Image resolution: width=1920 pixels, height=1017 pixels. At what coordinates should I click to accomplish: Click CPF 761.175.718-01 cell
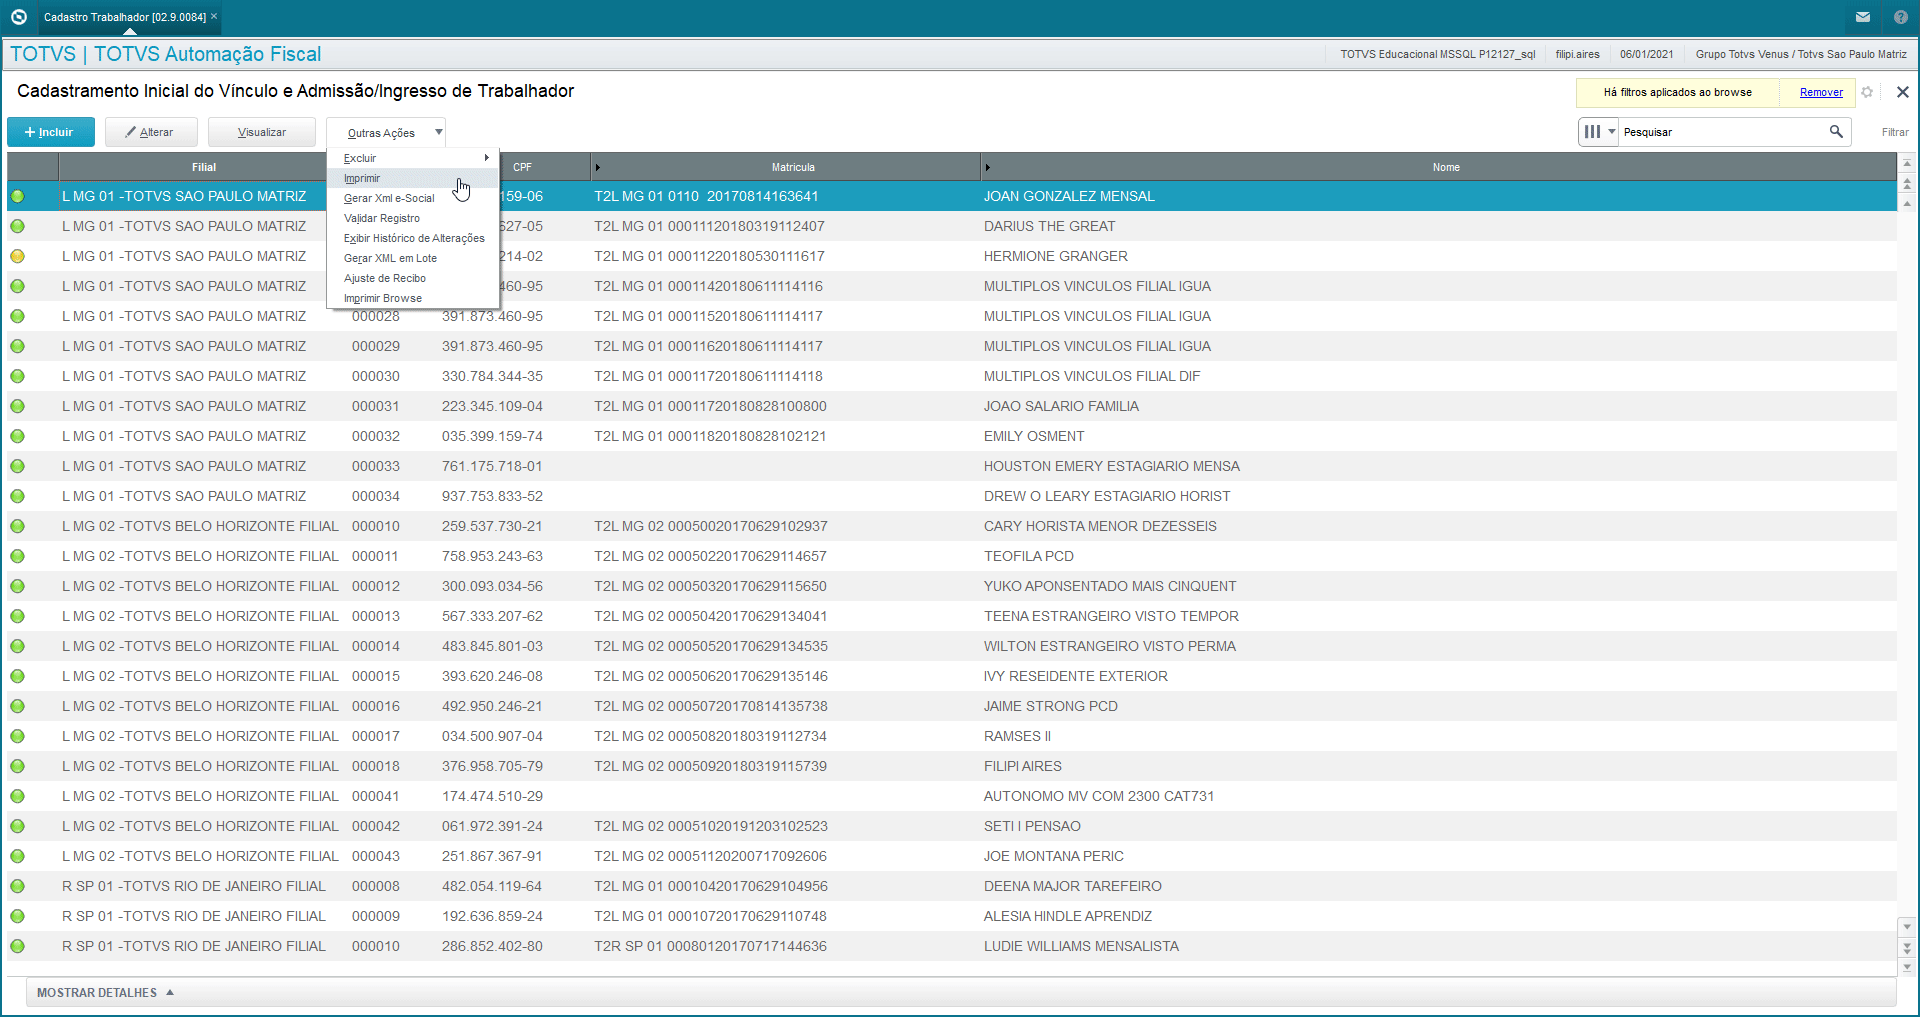click(492, 466)
